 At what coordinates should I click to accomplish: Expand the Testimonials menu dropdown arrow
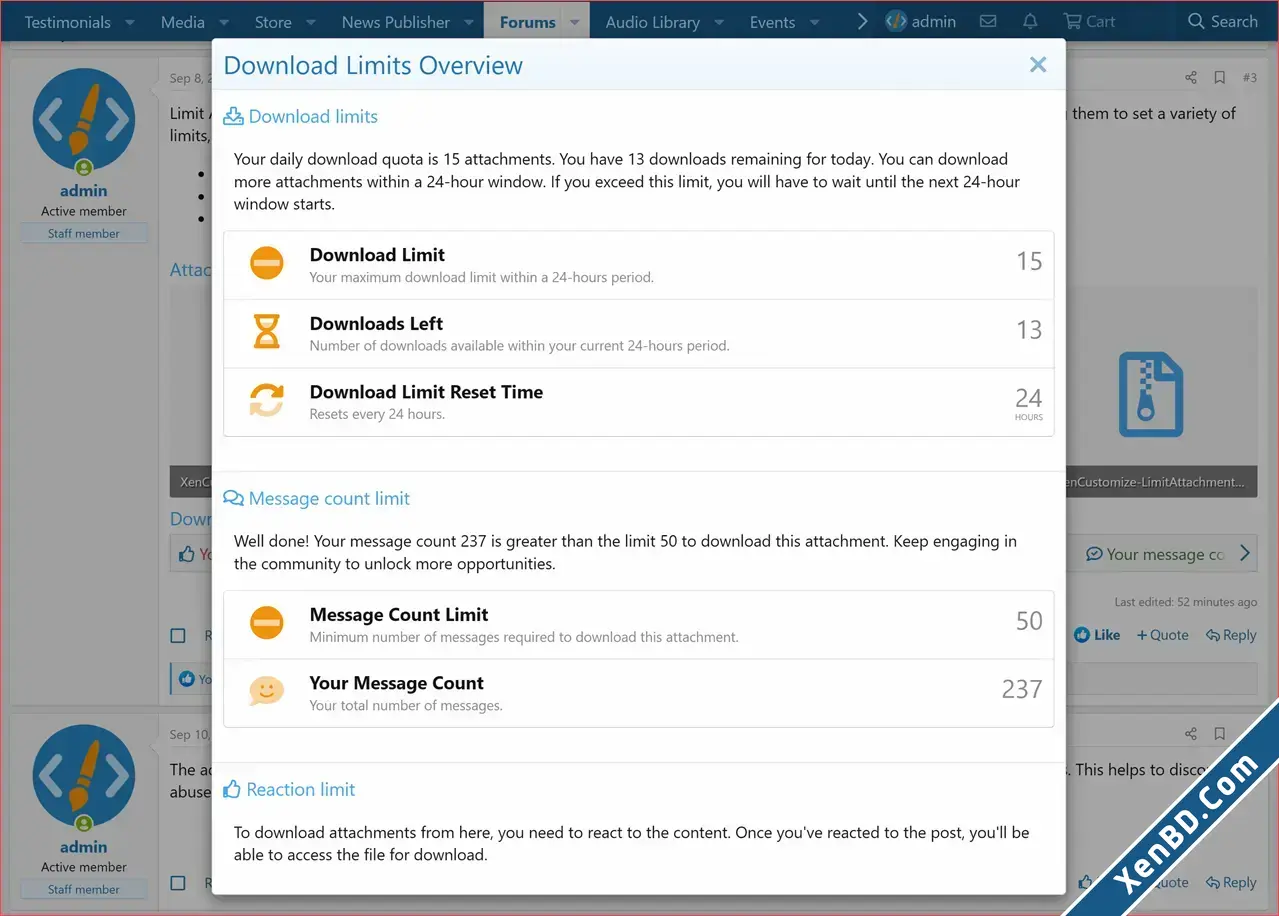click(x=130, y=22)
